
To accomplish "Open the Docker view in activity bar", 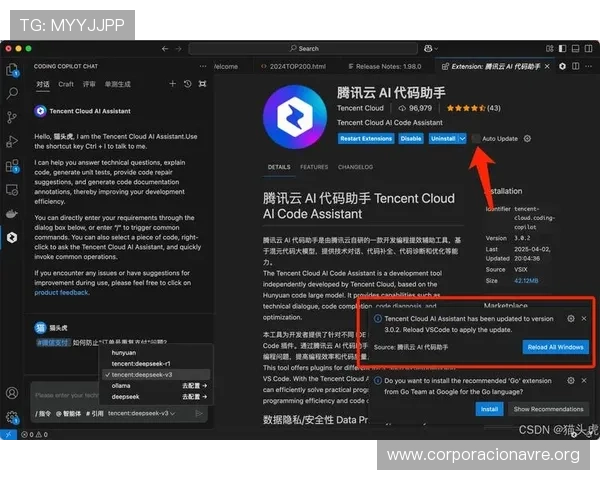I will pyautogui.click(x=12, y=214).
